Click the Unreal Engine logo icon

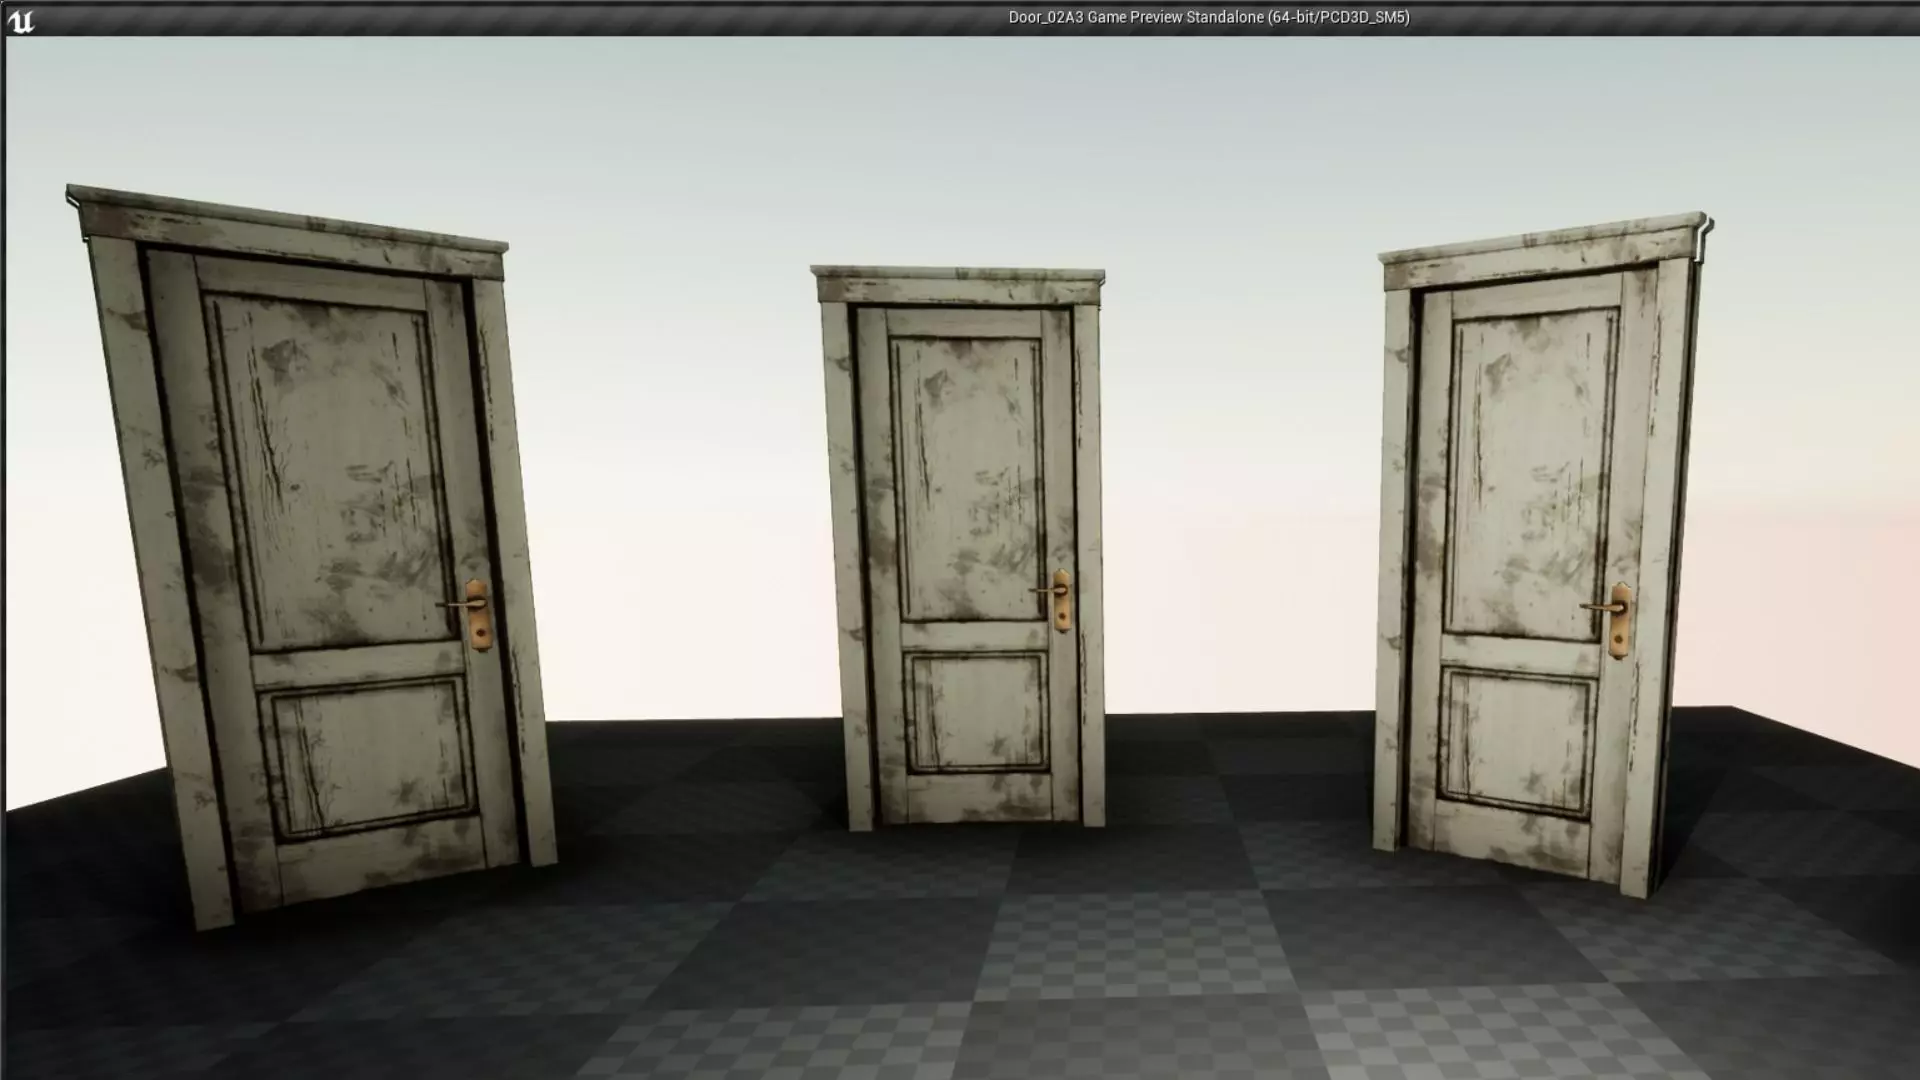[x=20, y=21]
